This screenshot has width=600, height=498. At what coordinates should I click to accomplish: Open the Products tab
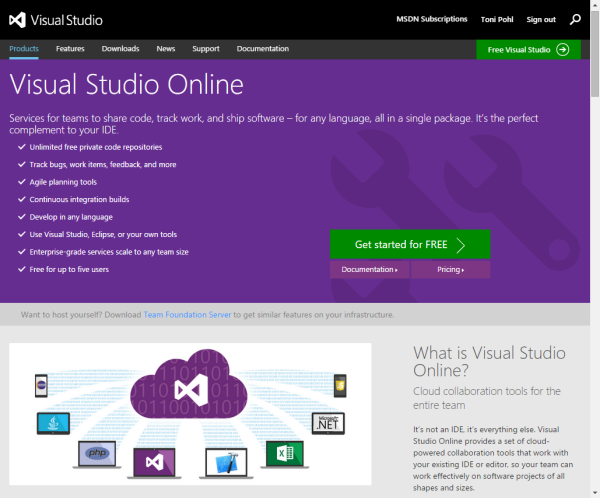[x=24, y=48]
